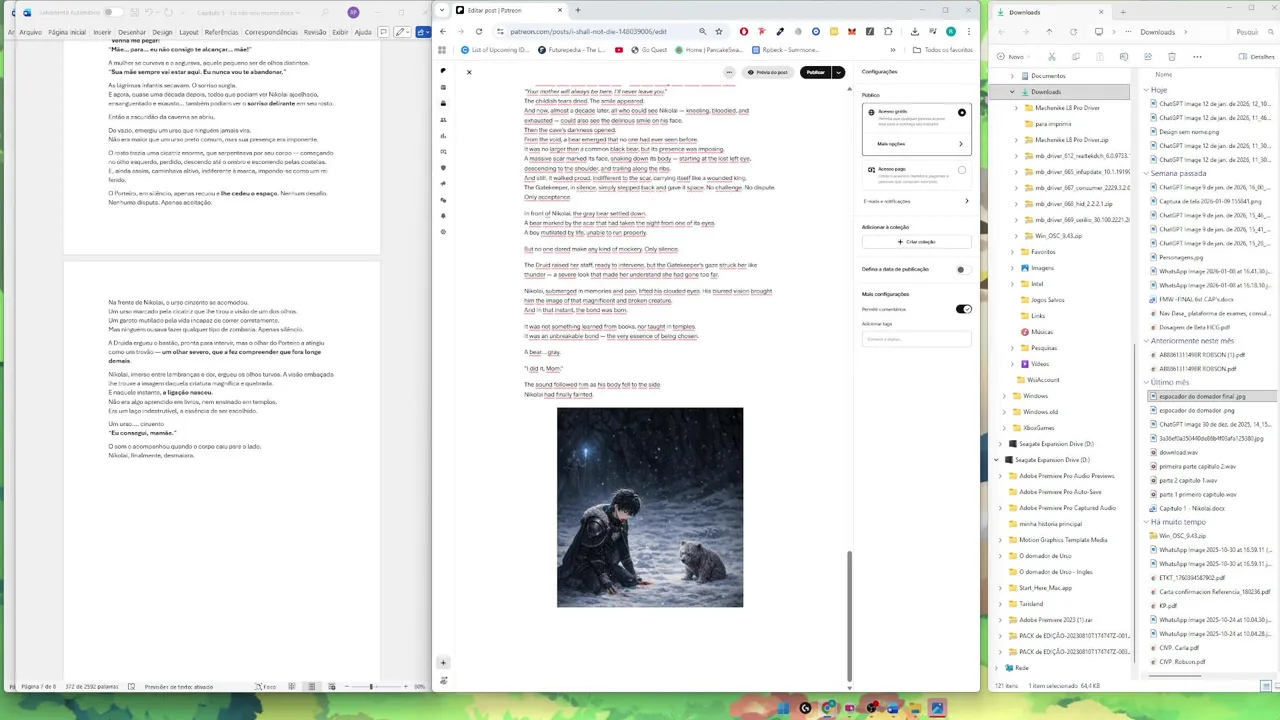Expand the Documentos tree node in Explorer

[1013, 76]
